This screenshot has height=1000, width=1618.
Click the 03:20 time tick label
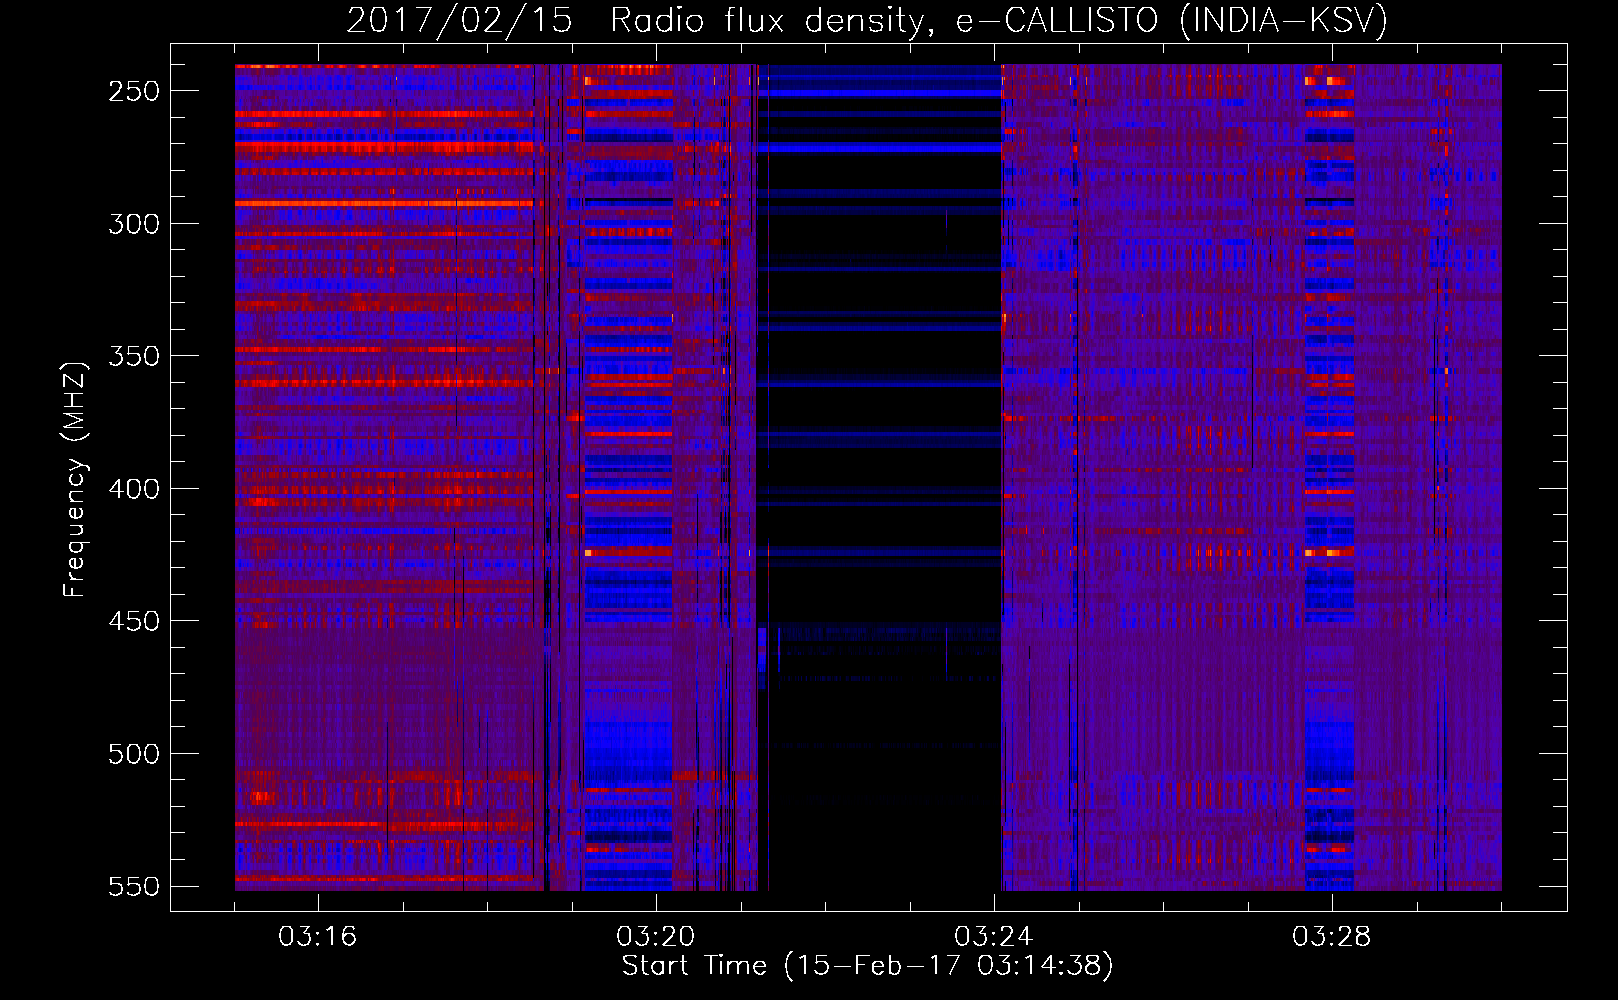click(656, 937)
